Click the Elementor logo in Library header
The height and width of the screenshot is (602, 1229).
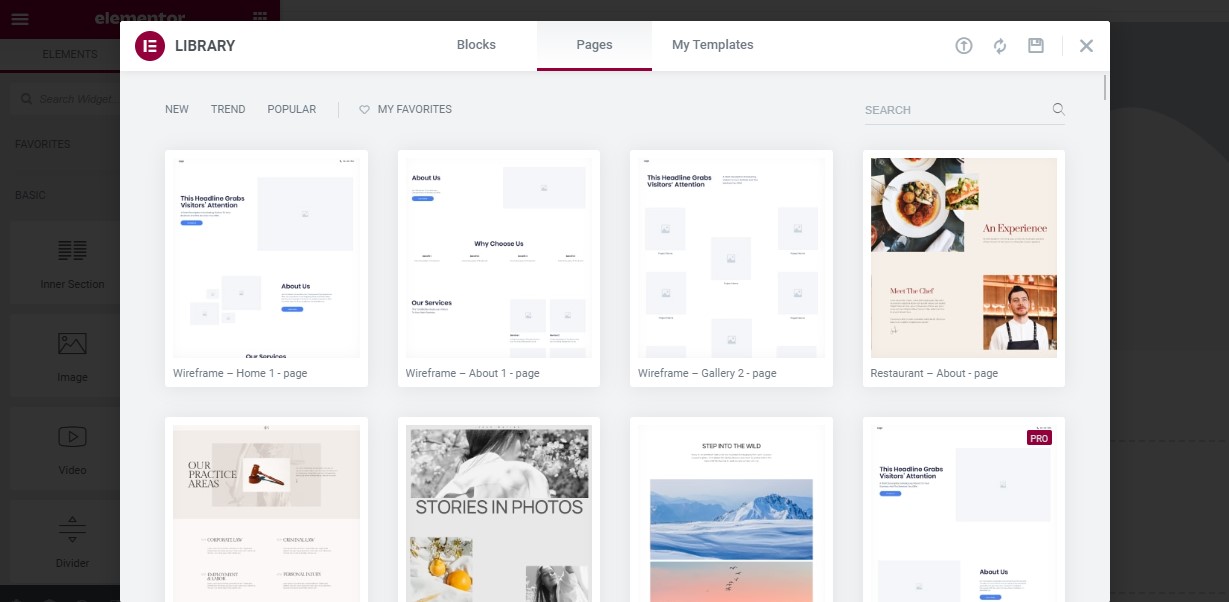click(x=150, y=46)
